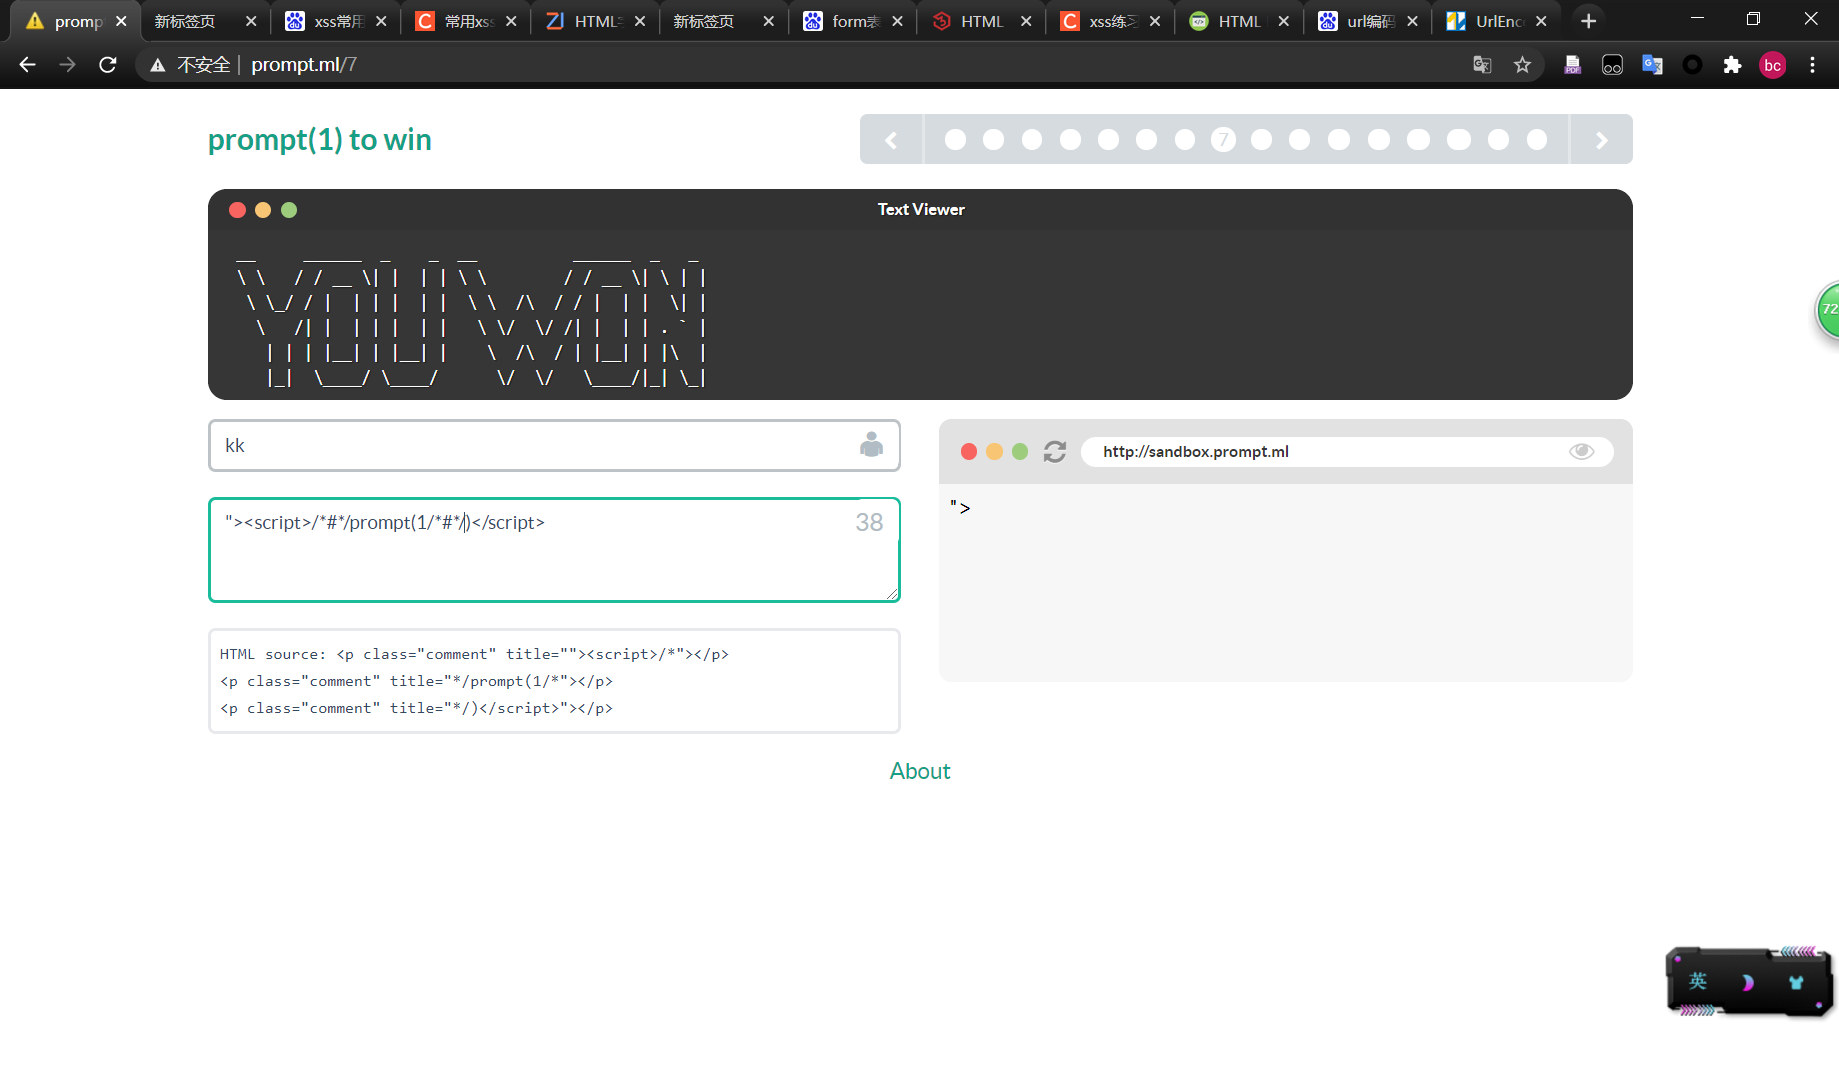Select the fourth level dot
The image size is (1839, 1080).
tap(1070, 140)
